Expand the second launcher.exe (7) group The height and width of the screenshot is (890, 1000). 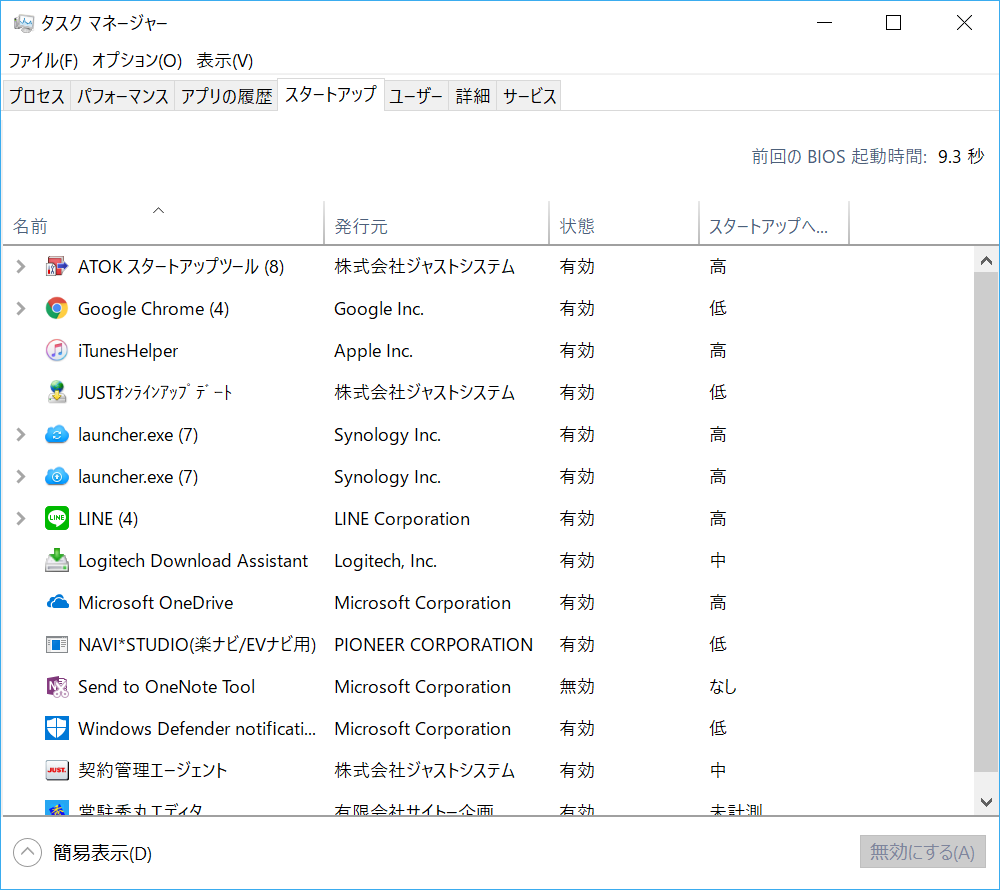21,477
